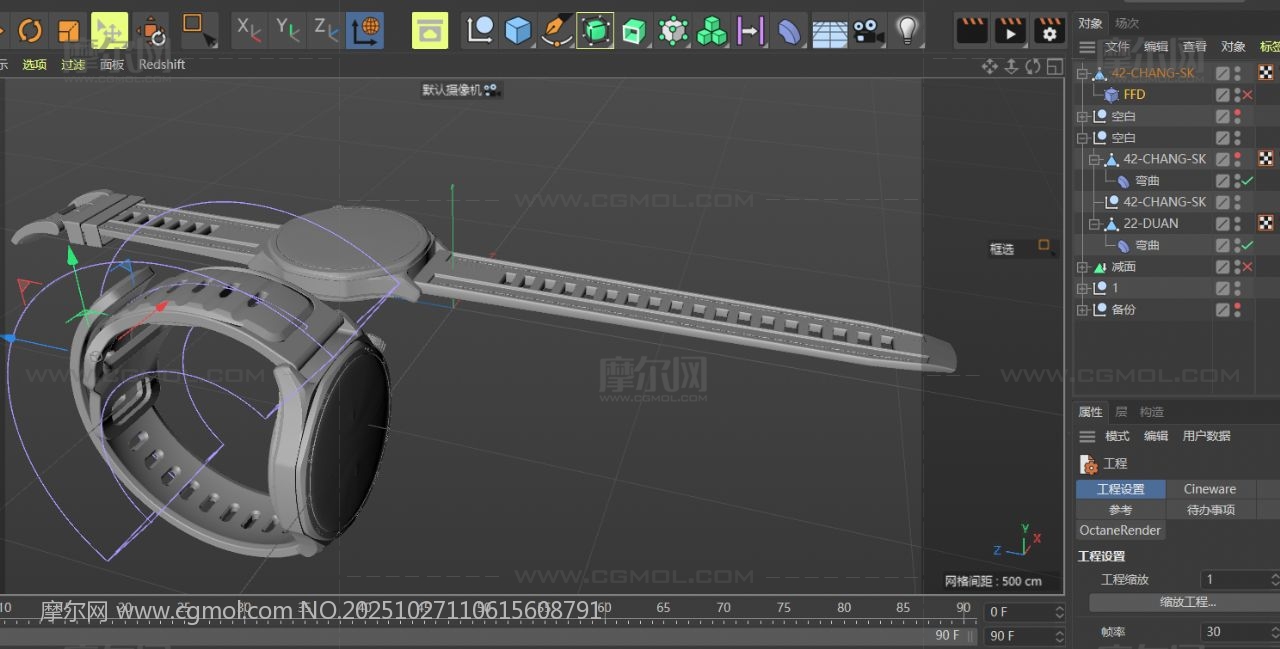This screenshot has width=1280, height=649.
Task: Switch to the Cineware tab
Action: [x=1210, y=489]
